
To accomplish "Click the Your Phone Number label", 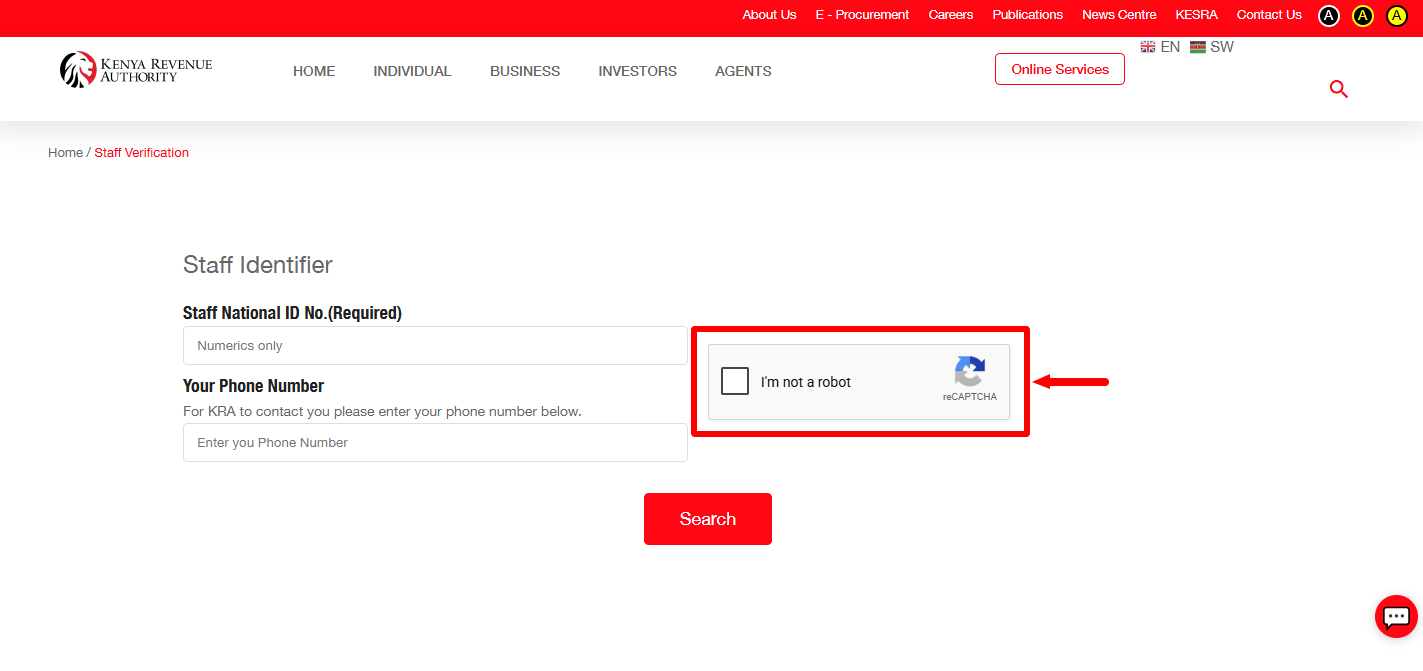I will pos(254,386).
